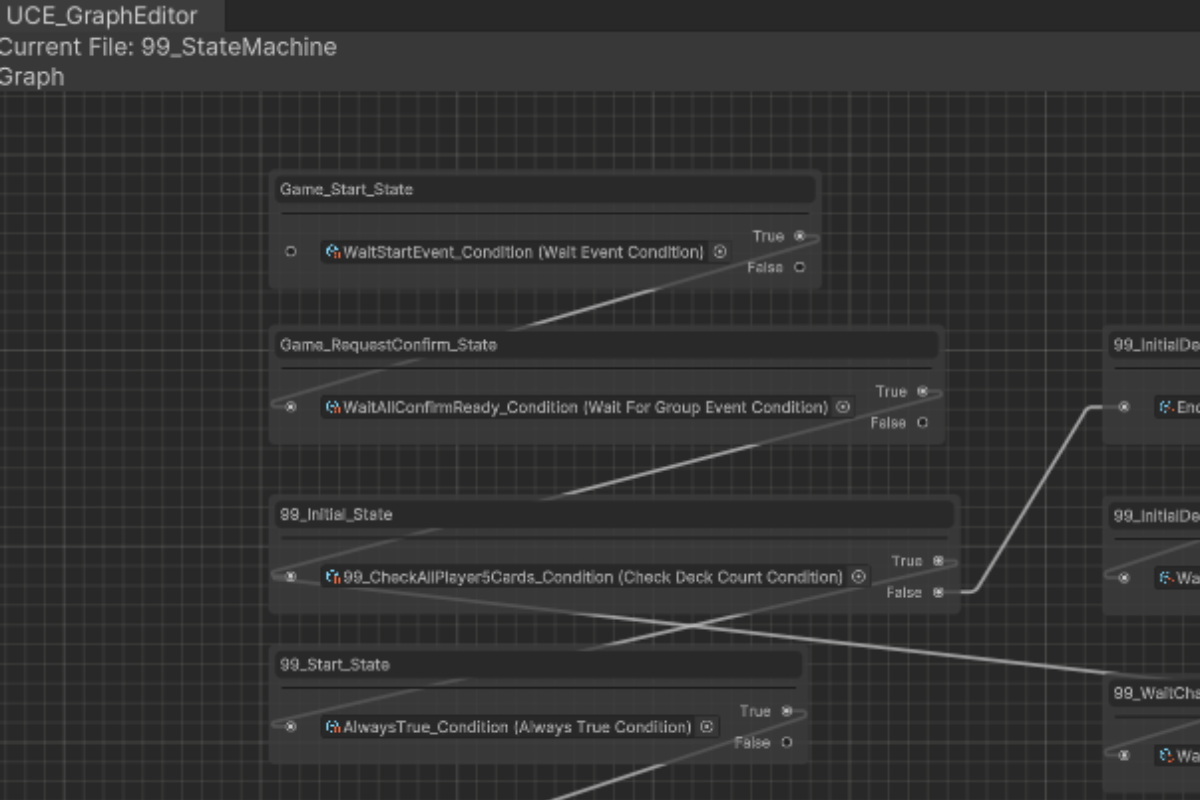Click the asset icon beside AlwaysTrue_Condition
The width and height of the screenshot is (1200, 800).
(x=333, y=727)
